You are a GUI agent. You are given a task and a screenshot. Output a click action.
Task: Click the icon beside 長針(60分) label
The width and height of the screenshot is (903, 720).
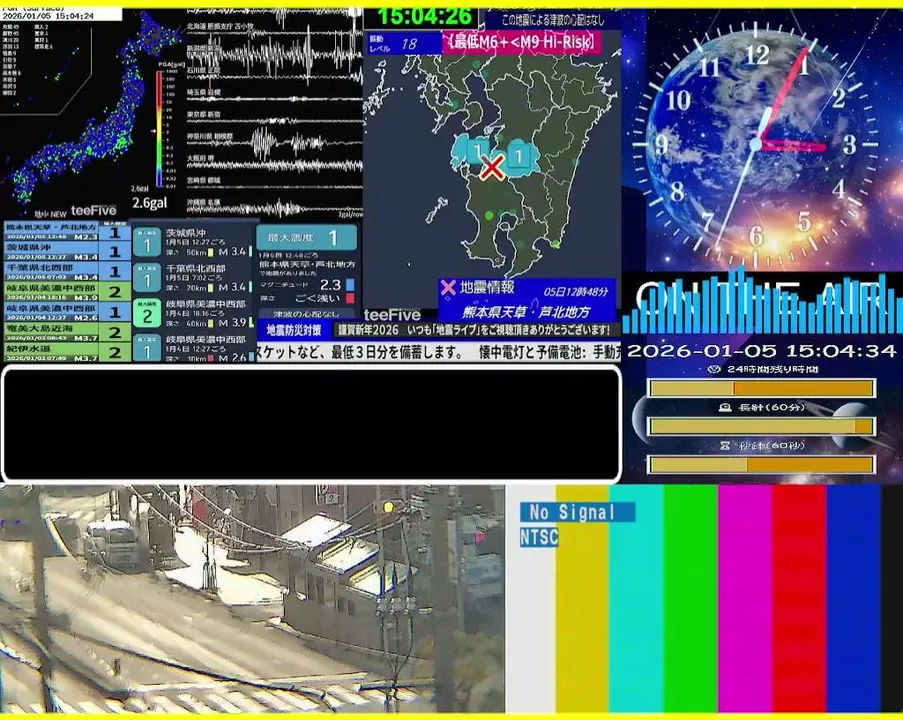[725, 407]
